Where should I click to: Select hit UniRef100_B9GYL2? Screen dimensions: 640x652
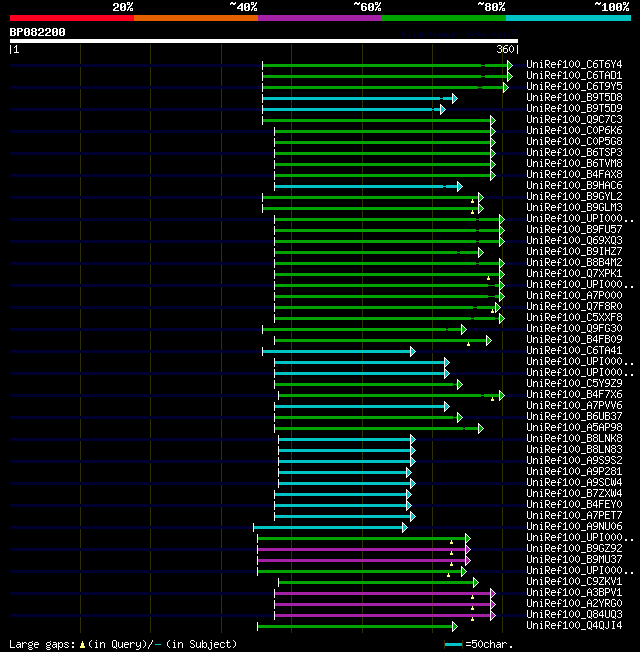(574, 196)
